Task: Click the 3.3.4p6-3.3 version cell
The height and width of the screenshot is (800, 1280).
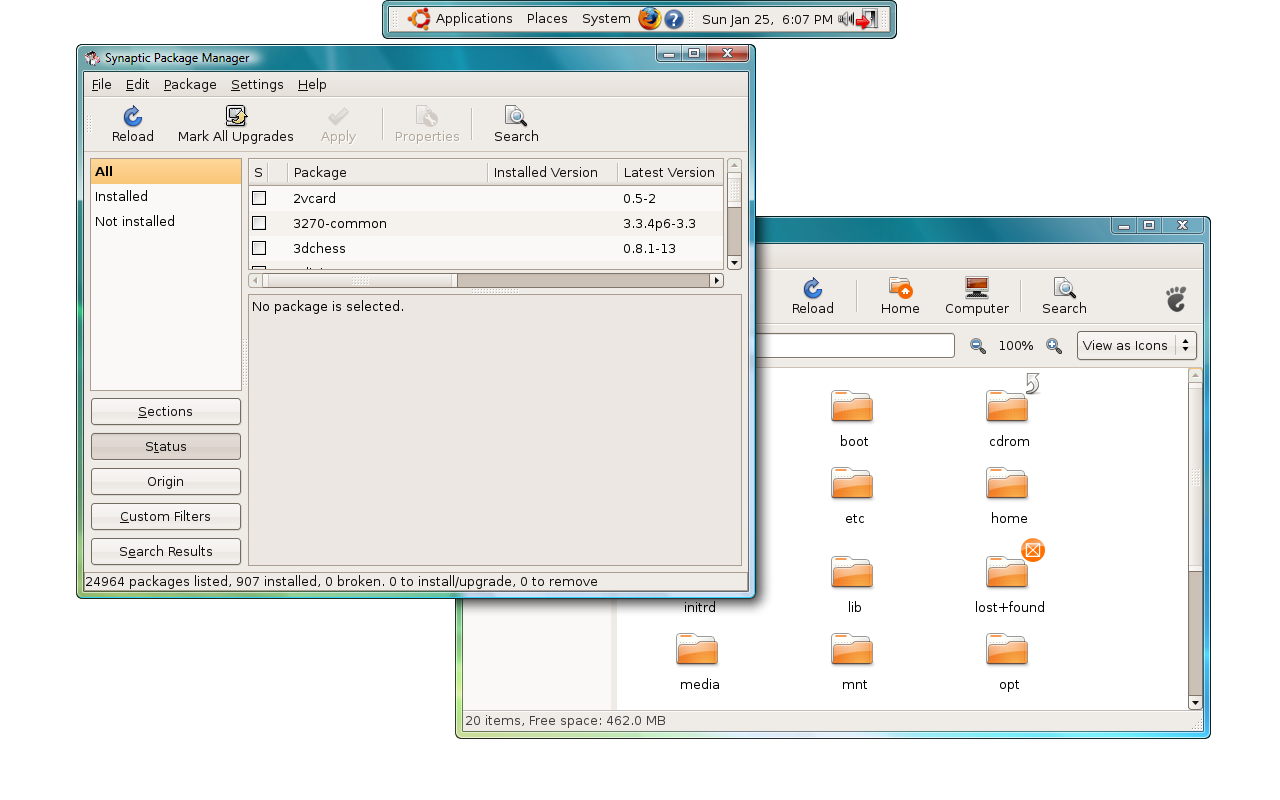Action: [659, 223]
